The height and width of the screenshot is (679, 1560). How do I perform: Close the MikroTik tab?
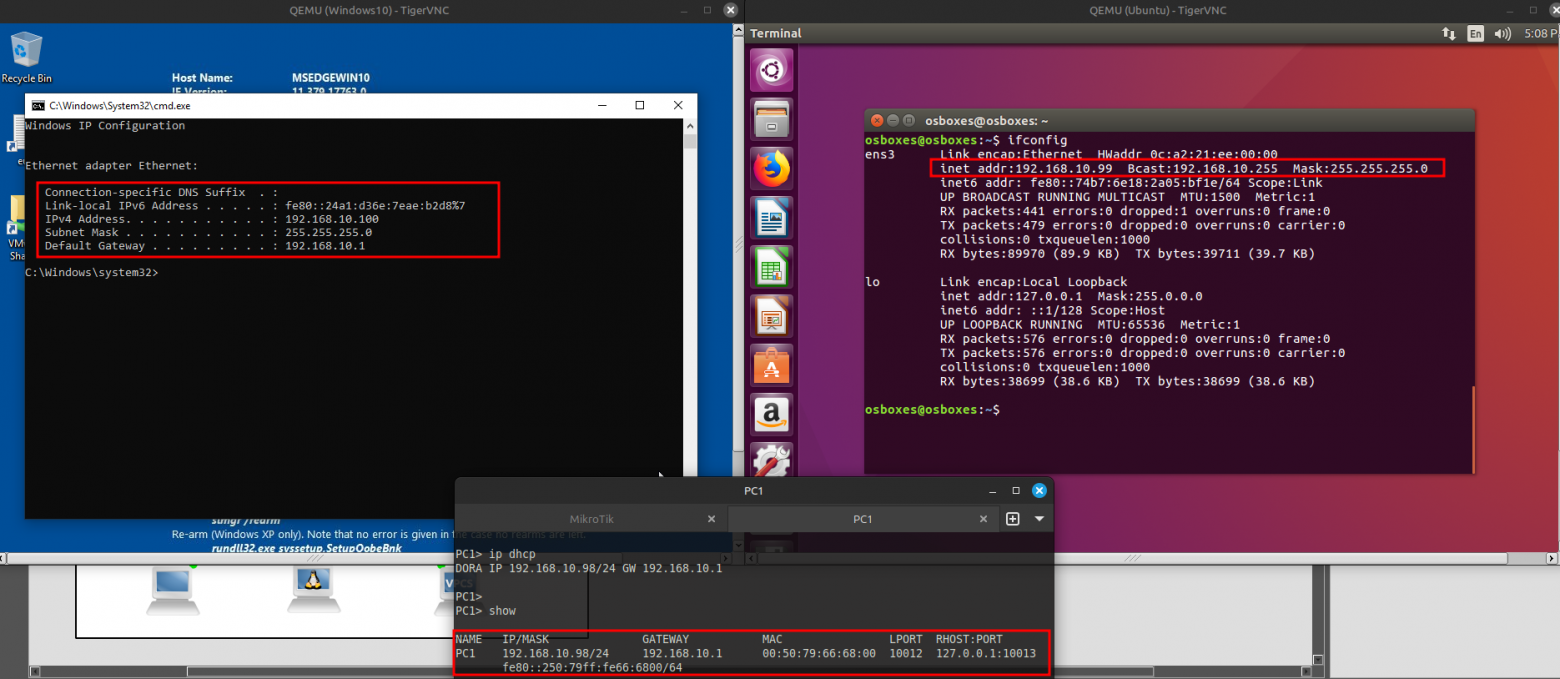tap(711, 519)
